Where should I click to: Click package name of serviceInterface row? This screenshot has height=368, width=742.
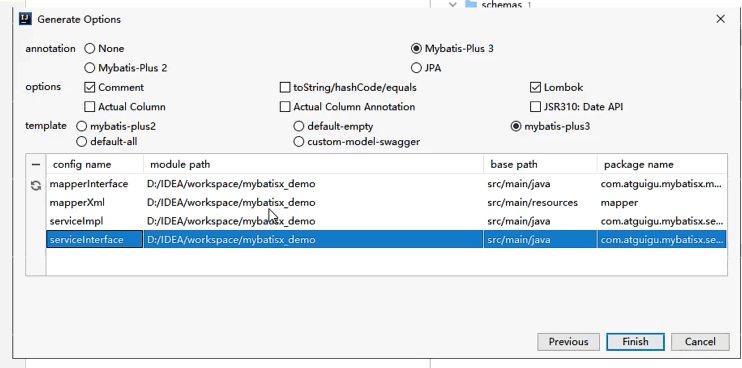pyautogui.click(x=662, y=239)
